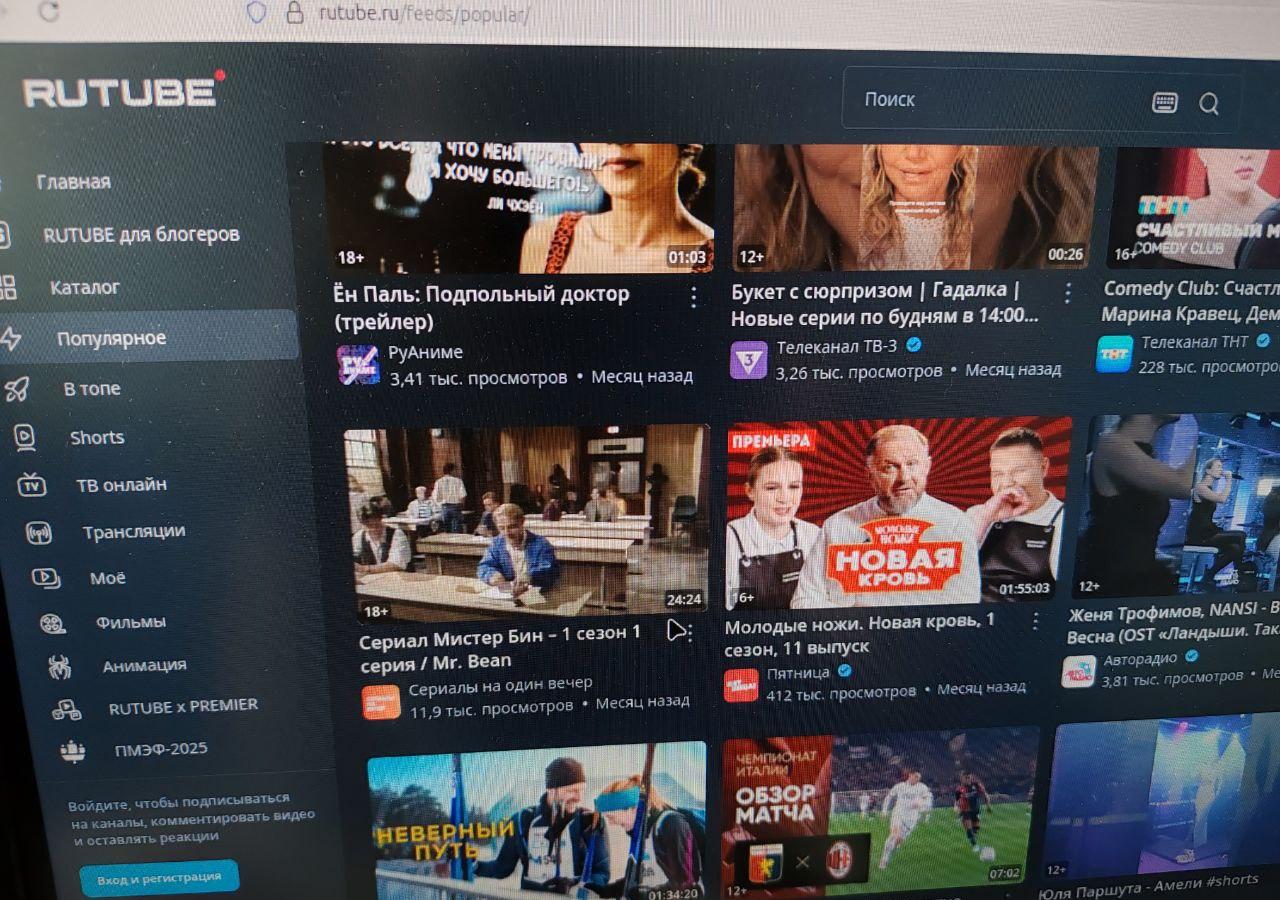The width and height of the screenshot is (1280, 900).
Task: Click Авторадио channel avatar
Action: pos(1078,672)
